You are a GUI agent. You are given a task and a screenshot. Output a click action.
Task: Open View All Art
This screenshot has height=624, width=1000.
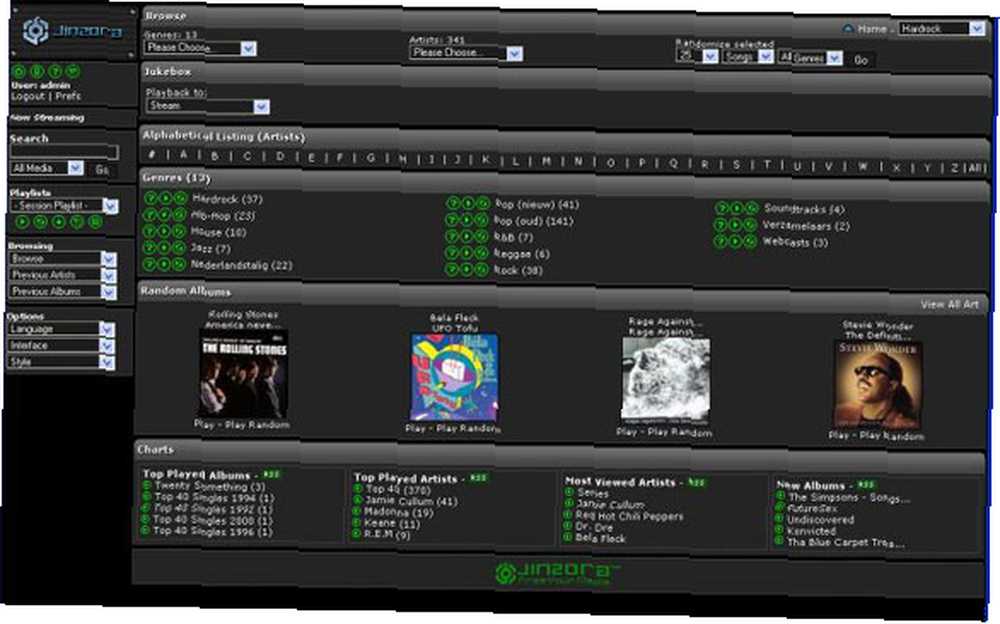point(949,304)
